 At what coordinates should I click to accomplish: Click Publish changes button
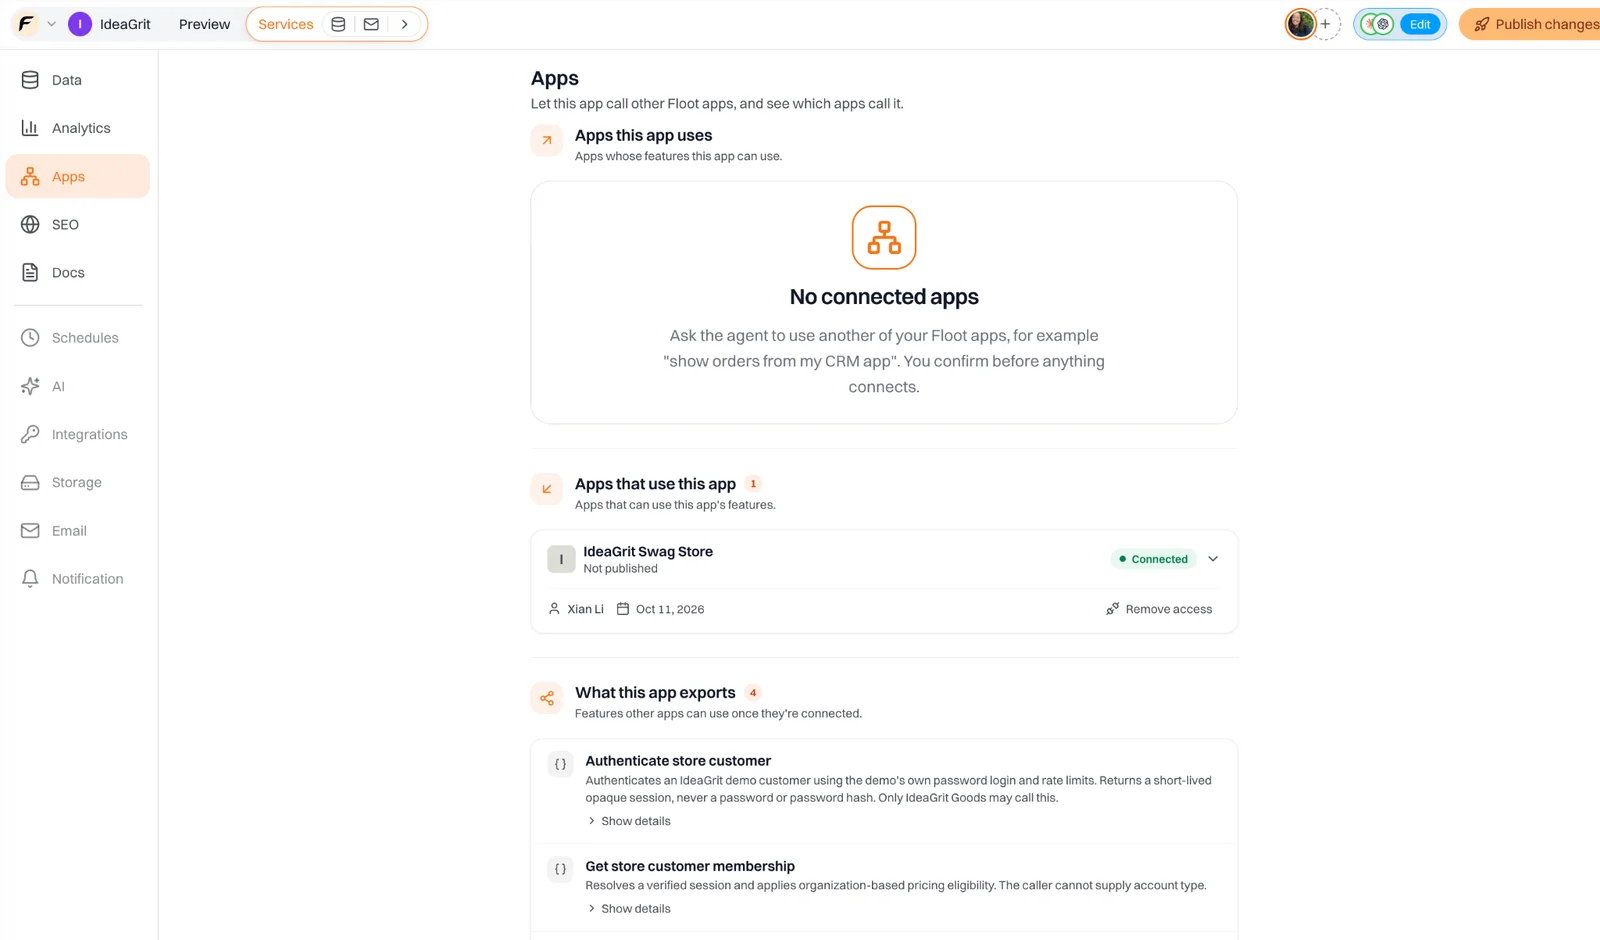1530,24
